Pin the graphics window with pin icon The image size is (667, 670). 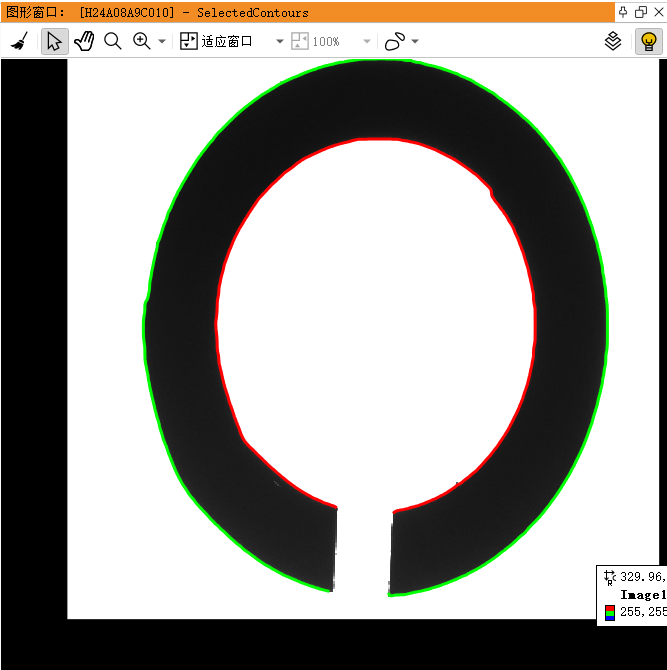point(623,12)
